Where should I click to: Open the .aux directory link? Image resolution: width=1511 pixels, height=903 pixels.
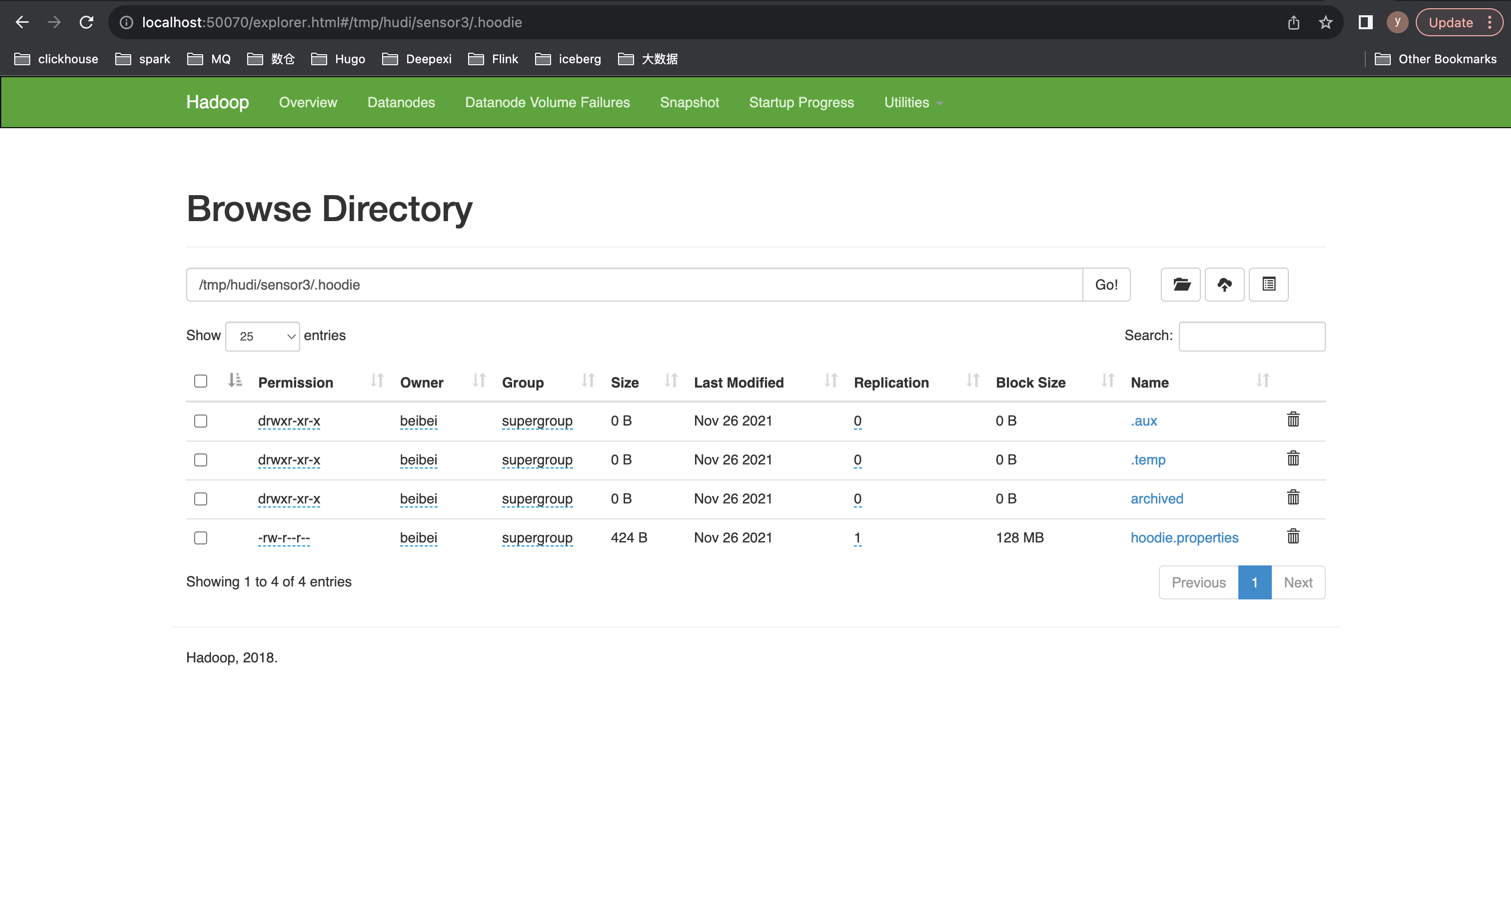pos(1144,421)
